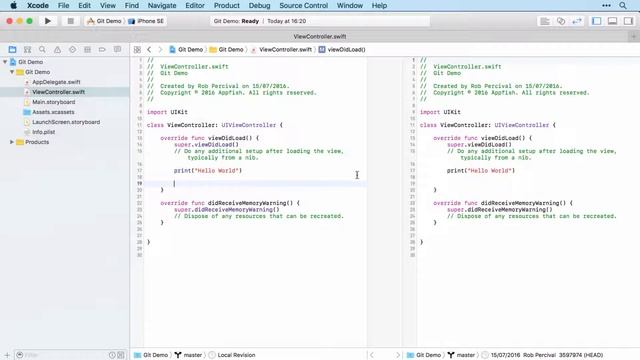This screenshot has width=640, height=360.
Task: Go back in editor history
Action: pyautogui.click(x=149, y=49)
